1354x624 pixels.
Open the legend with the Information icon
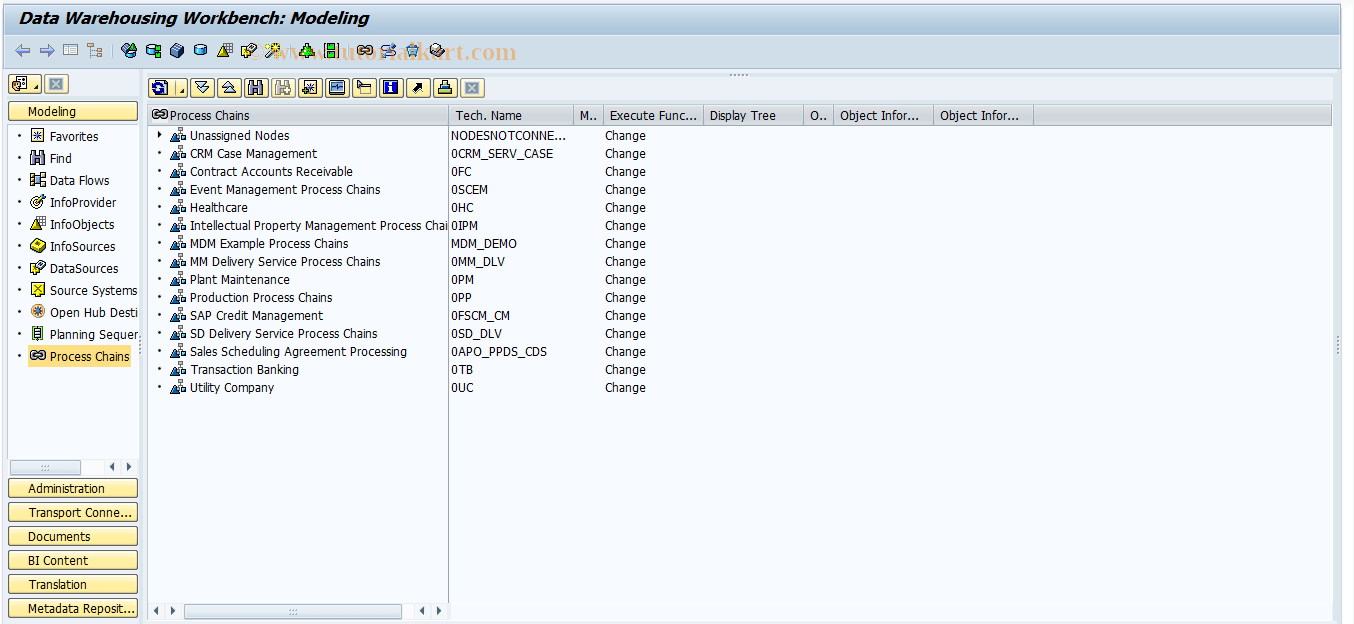tap(389, 88)
